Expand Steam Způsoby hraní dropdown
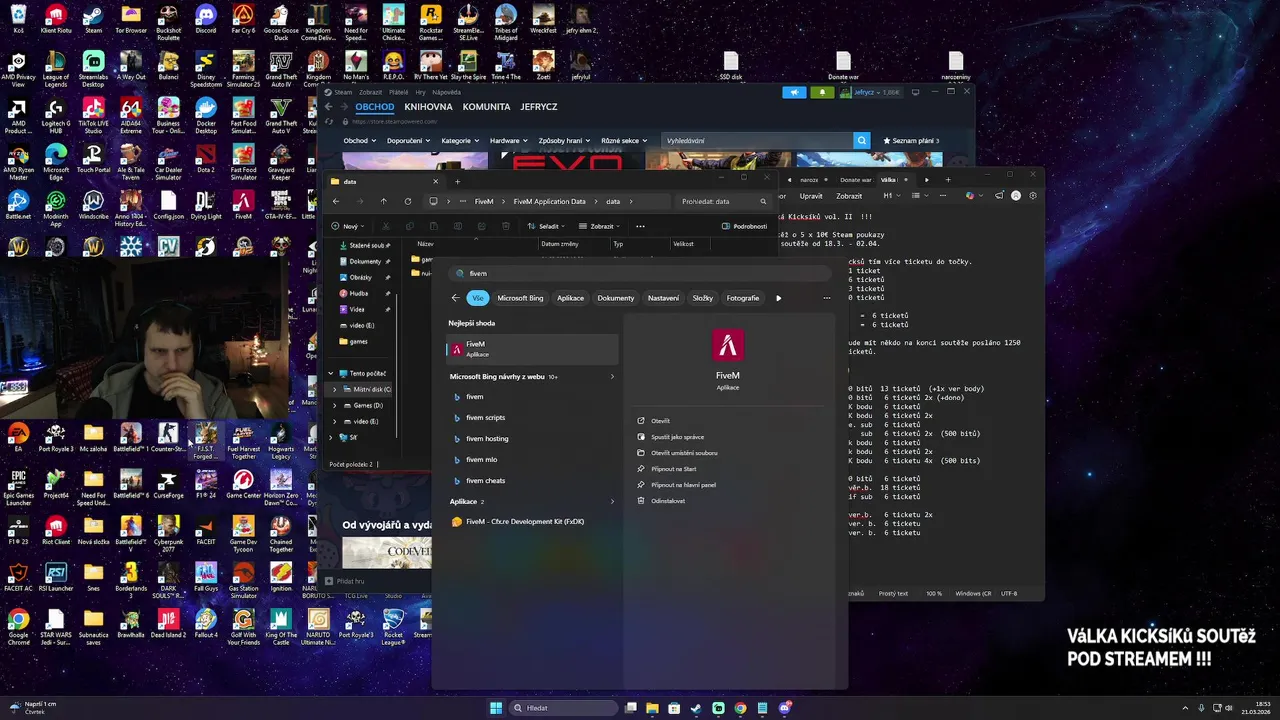Viewport: 1280px width, 720px height. click(564, 141)
